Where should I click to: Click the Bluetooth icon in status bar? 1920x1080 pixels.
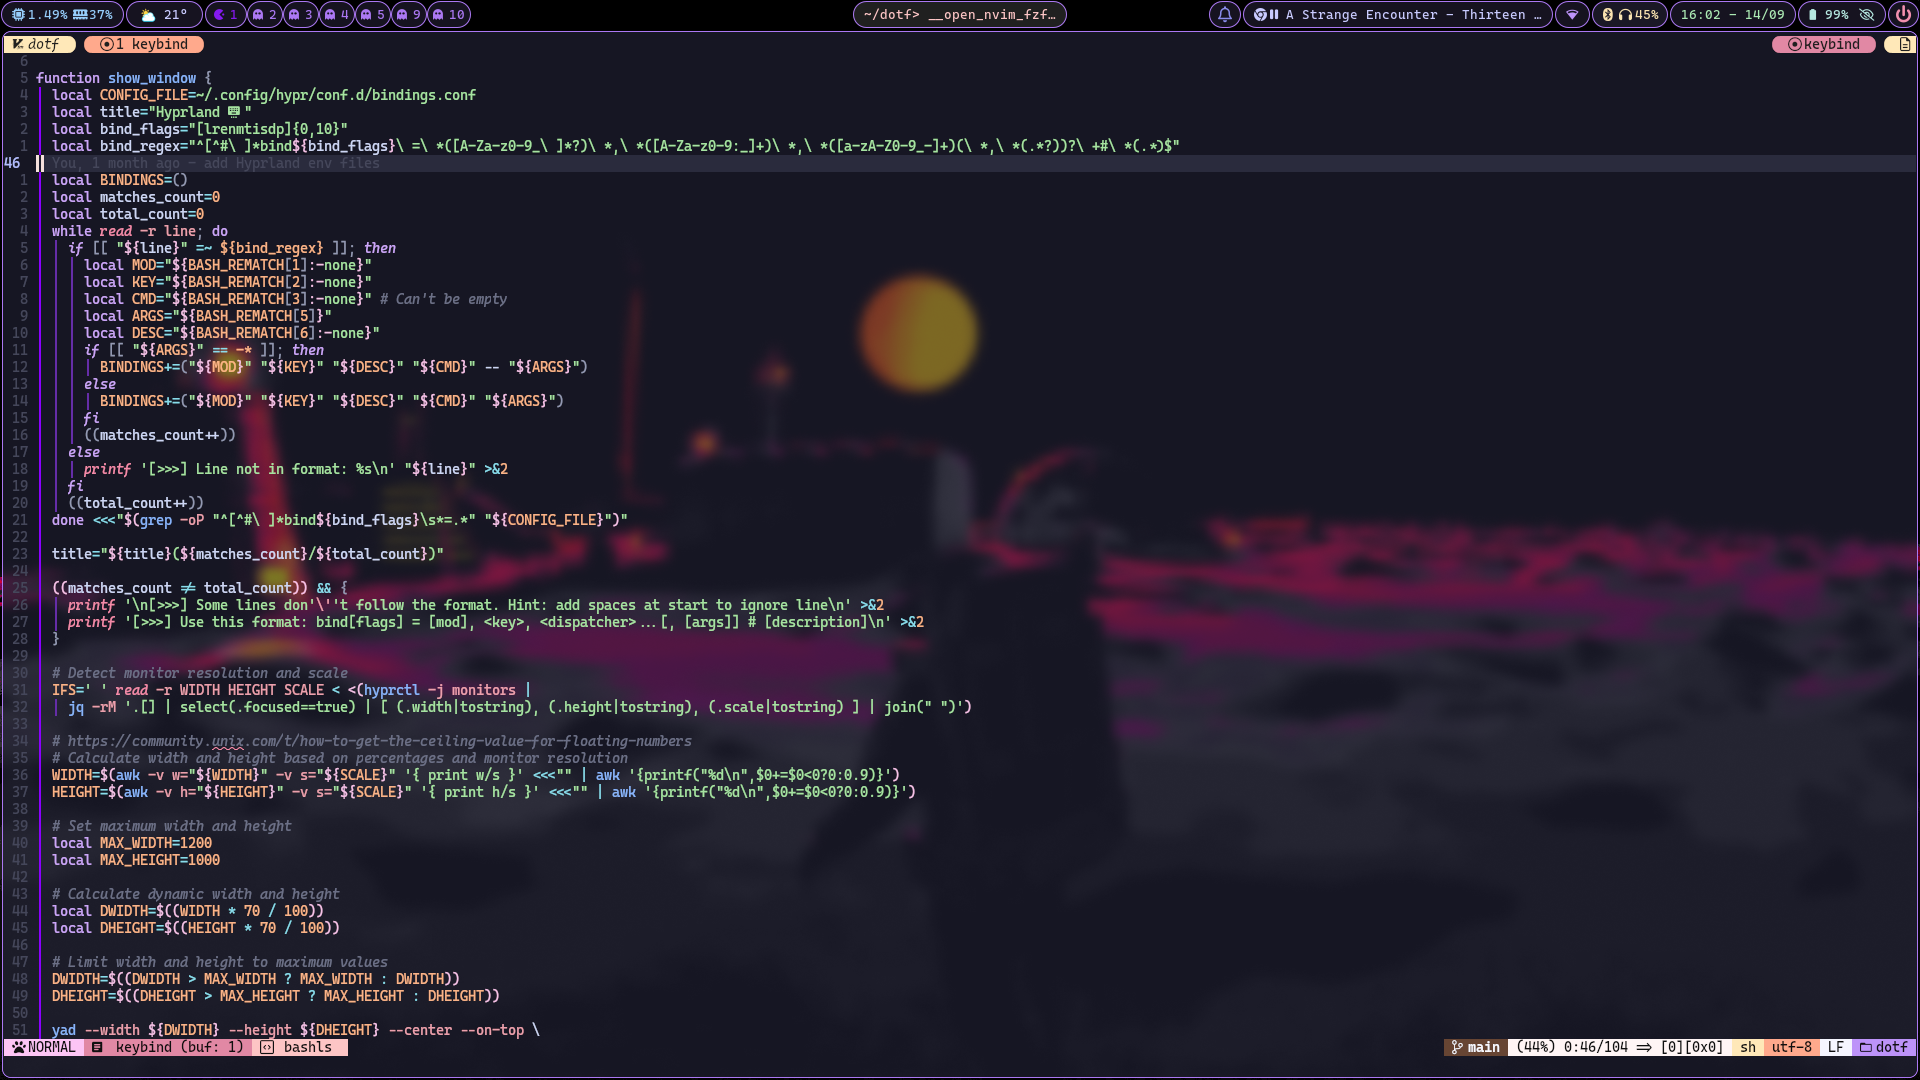(x=1608, y=15)
